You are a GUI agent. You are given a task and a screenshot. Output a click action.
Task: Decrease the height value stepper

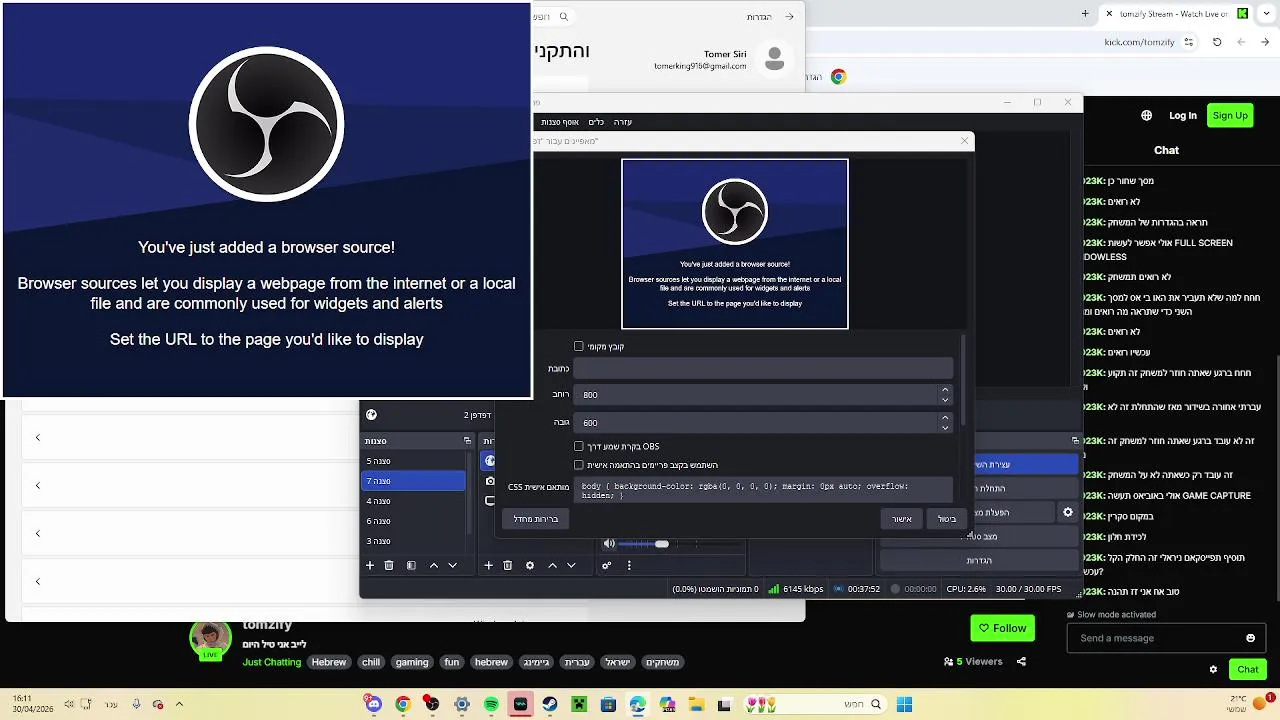coord(945,428)
